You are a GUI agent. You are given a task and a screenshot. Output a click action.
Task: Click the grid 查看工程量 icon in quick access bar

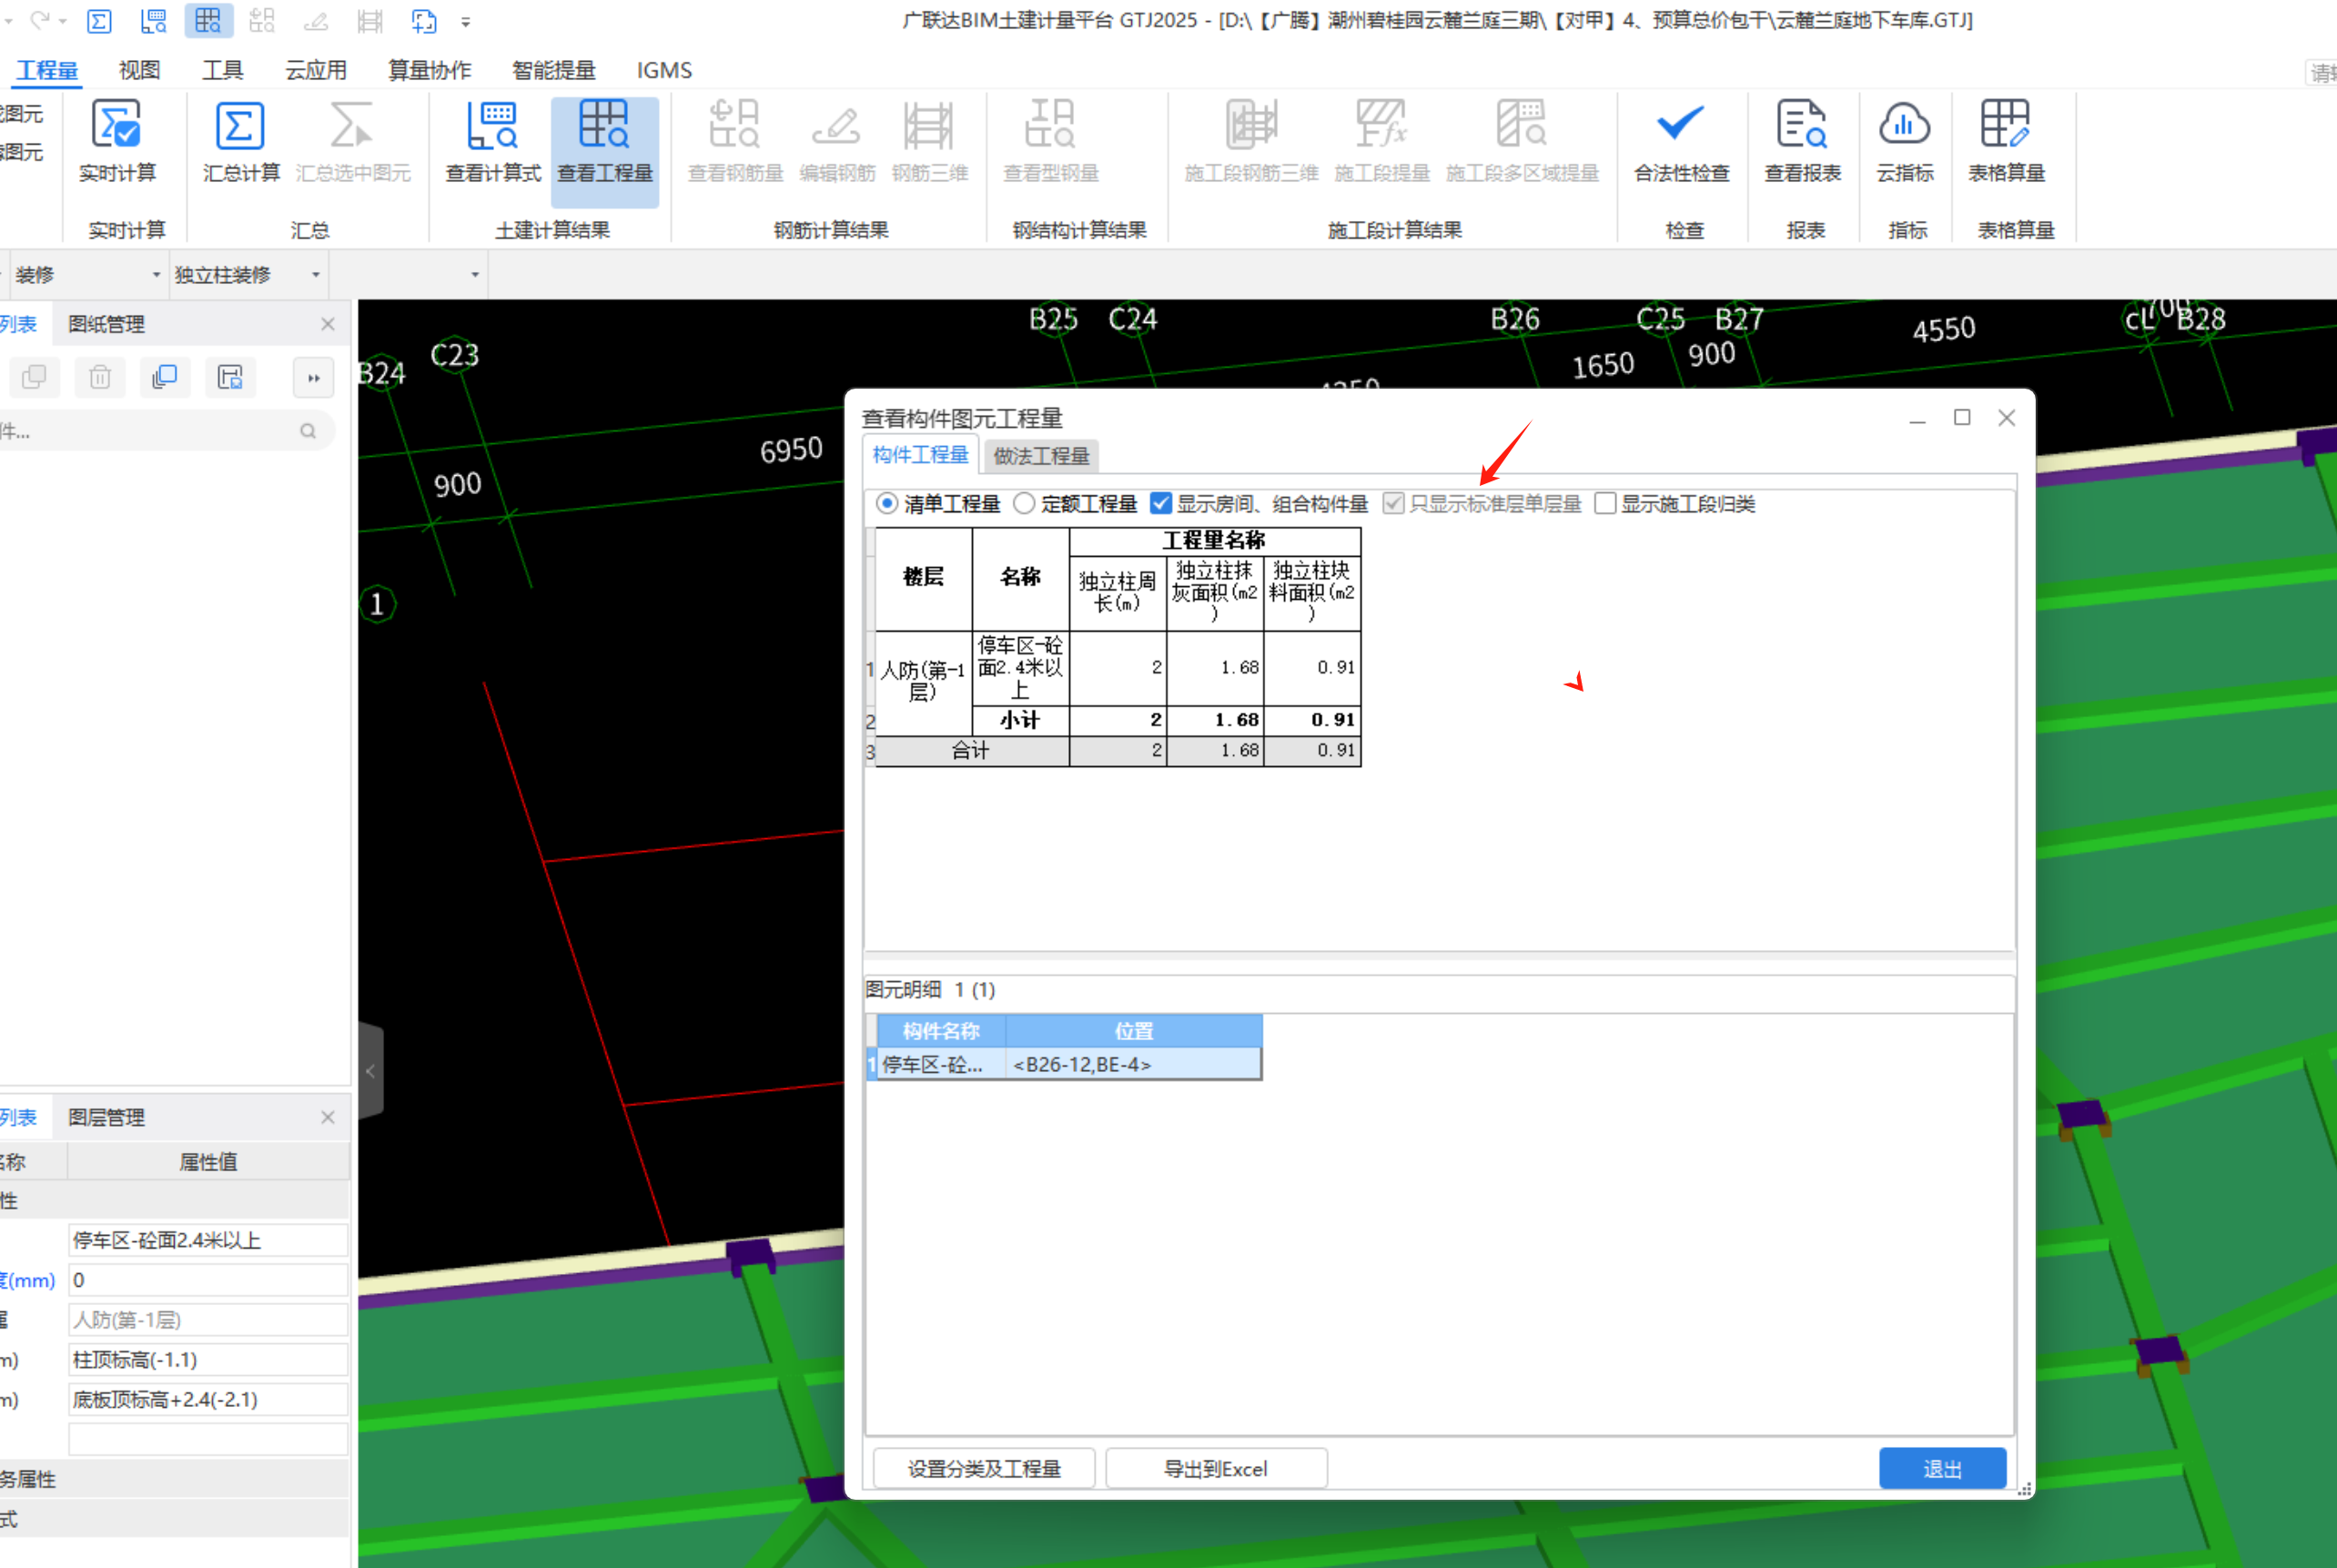point(208,21)
